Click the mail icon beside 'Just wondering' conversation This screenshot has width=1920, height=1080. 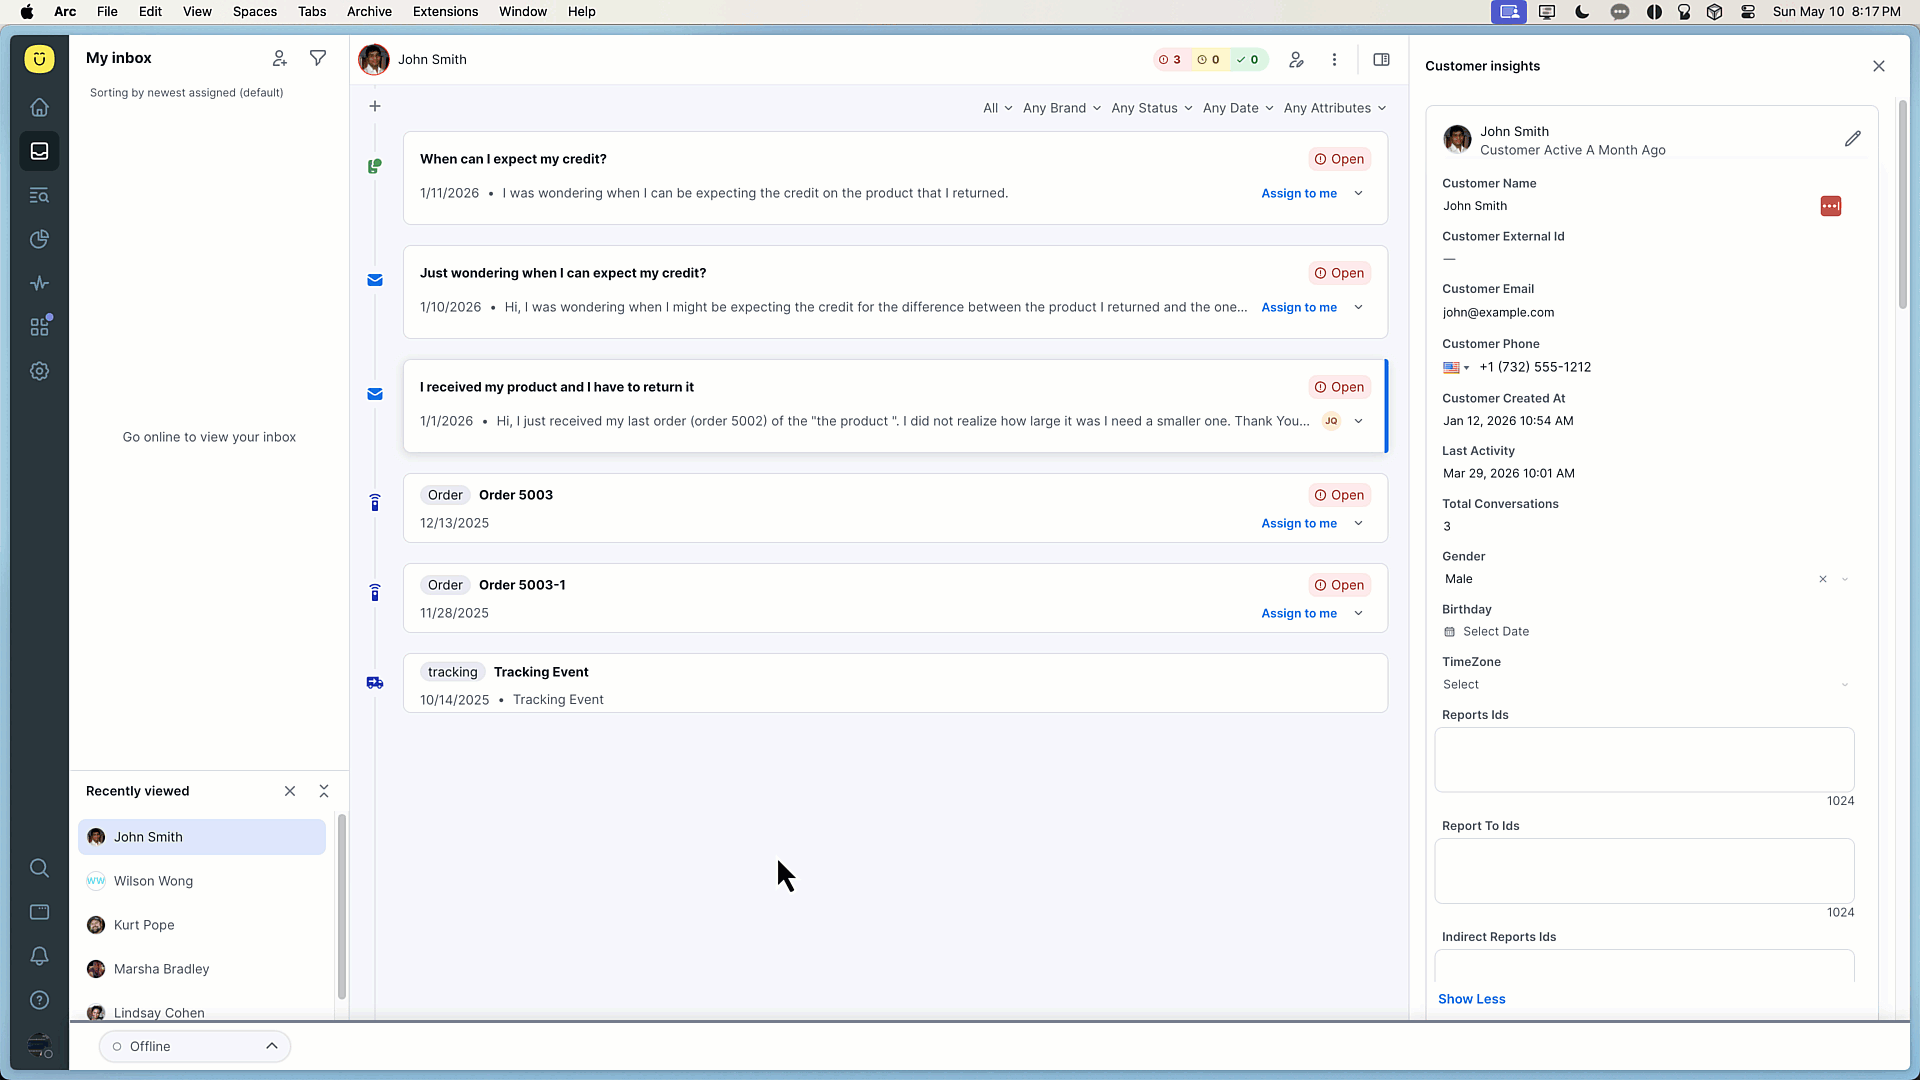tap(375, 280)
